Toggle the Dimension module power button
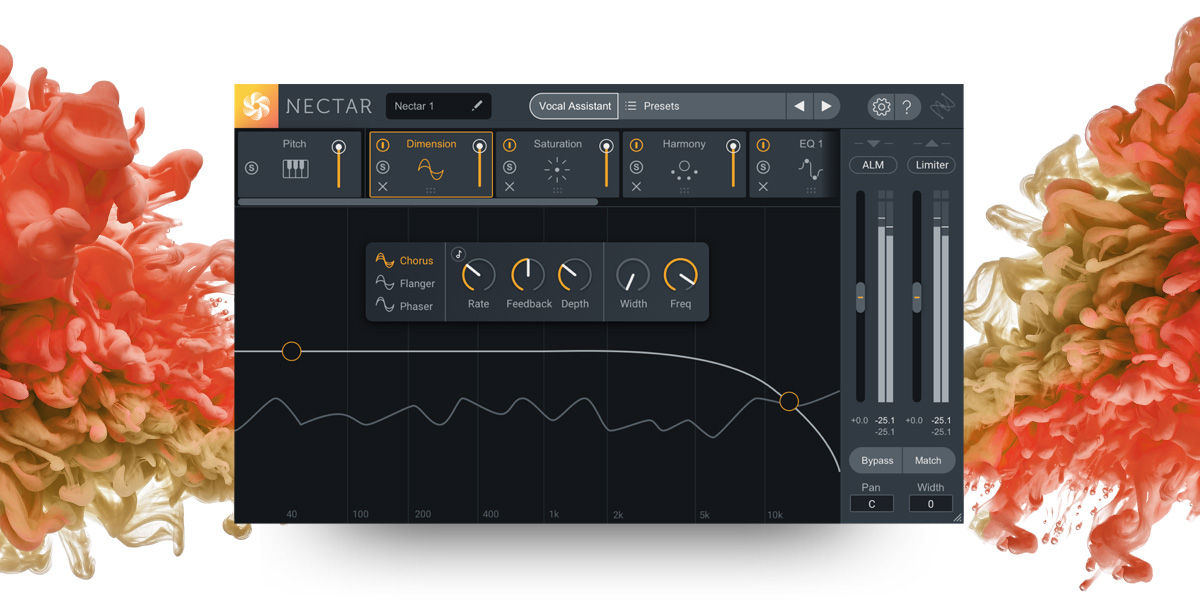1200x600 pixels. pos(382,145)
